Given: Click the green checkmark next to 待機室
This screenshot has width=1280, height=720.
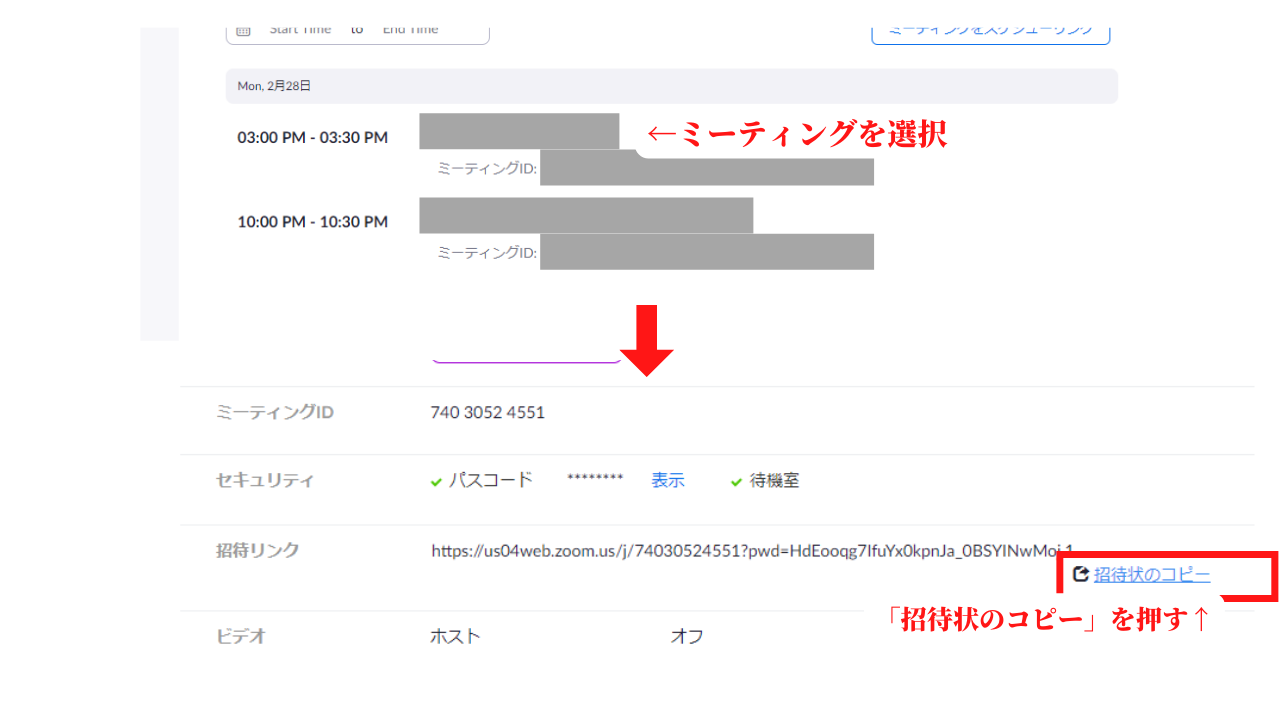Looking at the screenshot, I should [x=738, y=482].
